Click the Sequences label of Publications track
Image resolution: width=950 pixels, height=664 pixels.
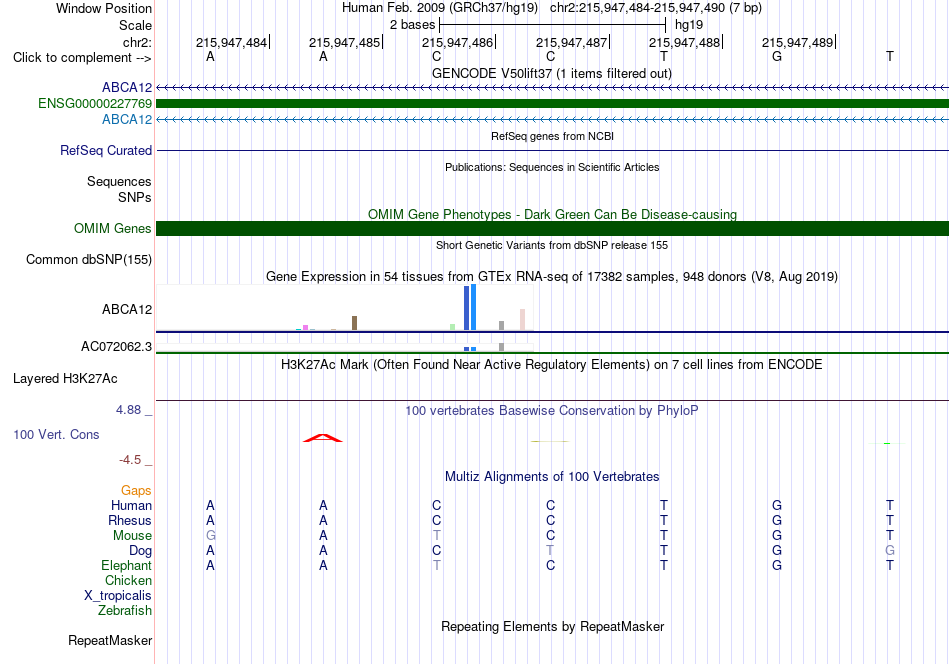[119, 182]
